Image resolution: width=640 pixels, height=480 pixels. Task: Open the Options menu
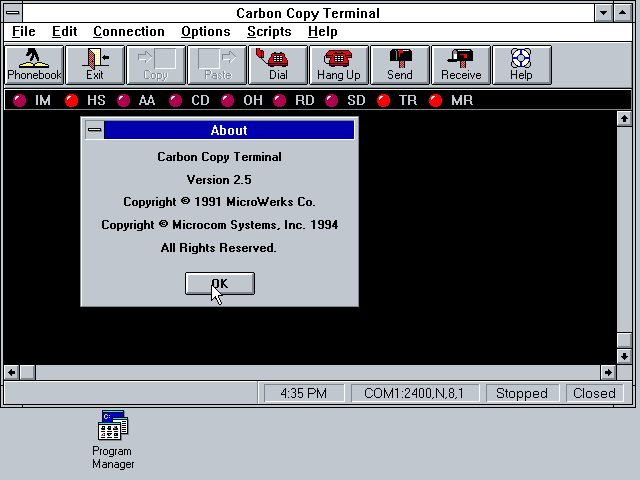point(206,32)
